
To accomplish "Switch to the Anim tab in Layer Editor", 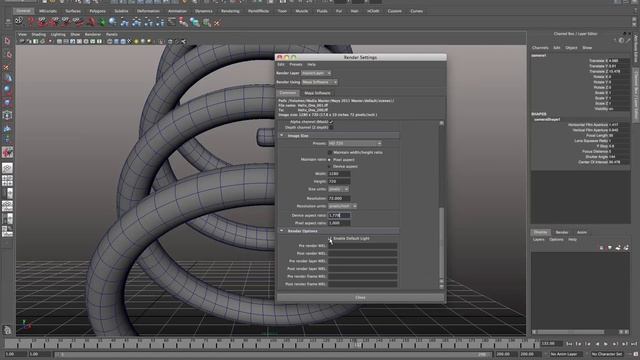I will pyautogui.click(x=582, y=232).
